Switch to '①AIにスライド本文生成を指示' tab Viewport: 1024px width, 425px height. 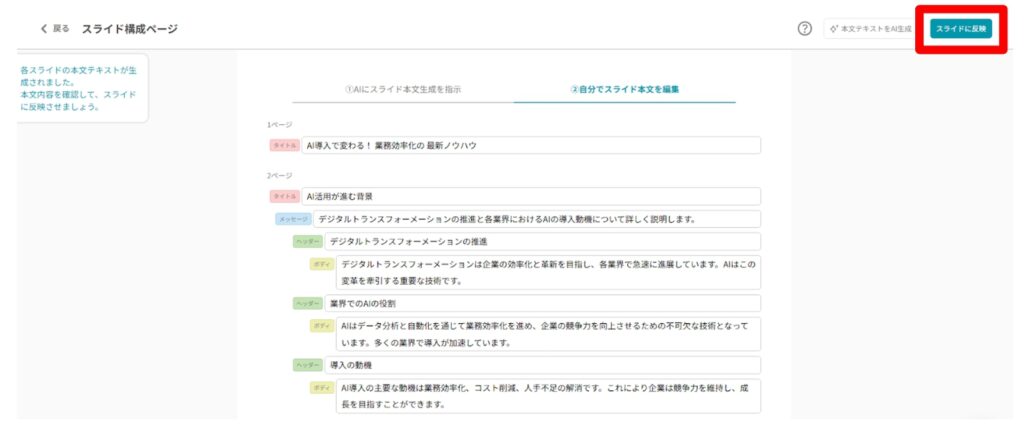[403, 89]
